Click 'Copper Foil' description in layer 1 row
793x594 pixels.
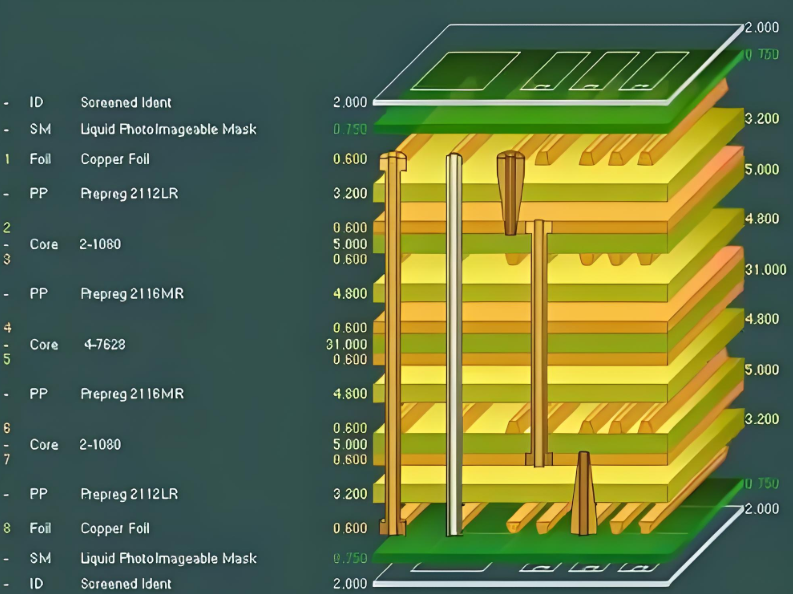click(x=115, y=159)
